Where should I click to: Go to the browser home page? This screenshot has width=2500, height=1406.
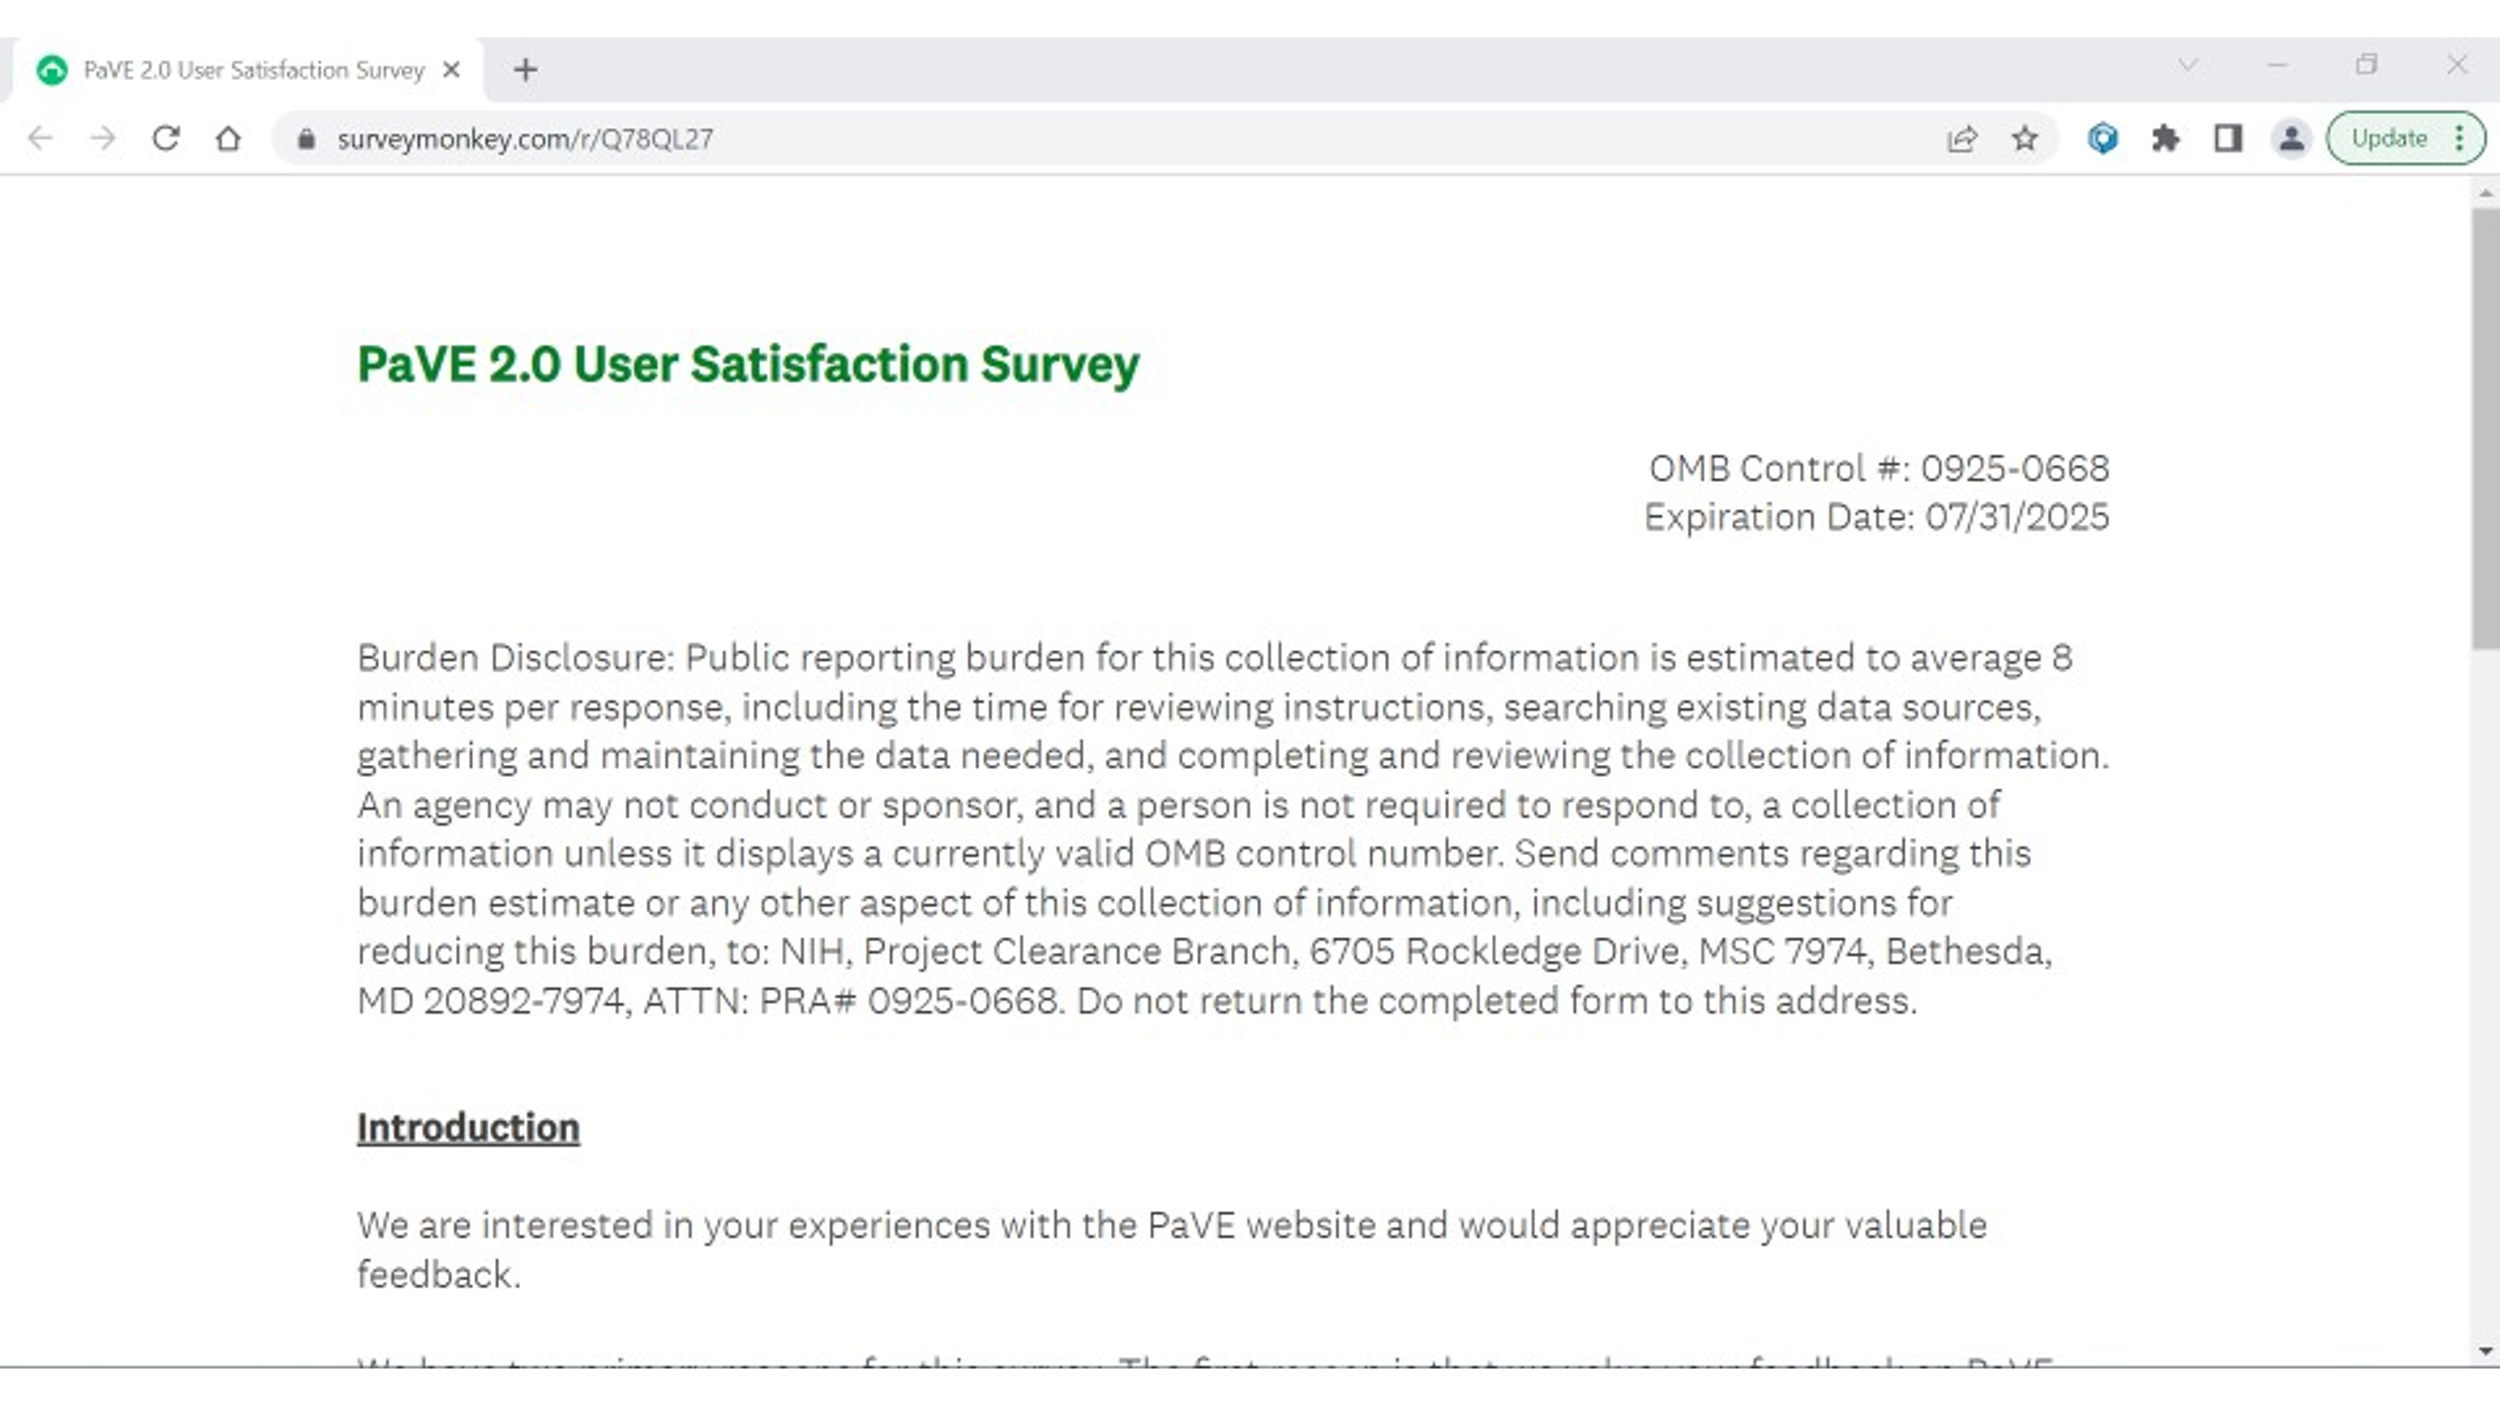pos(228,138)
